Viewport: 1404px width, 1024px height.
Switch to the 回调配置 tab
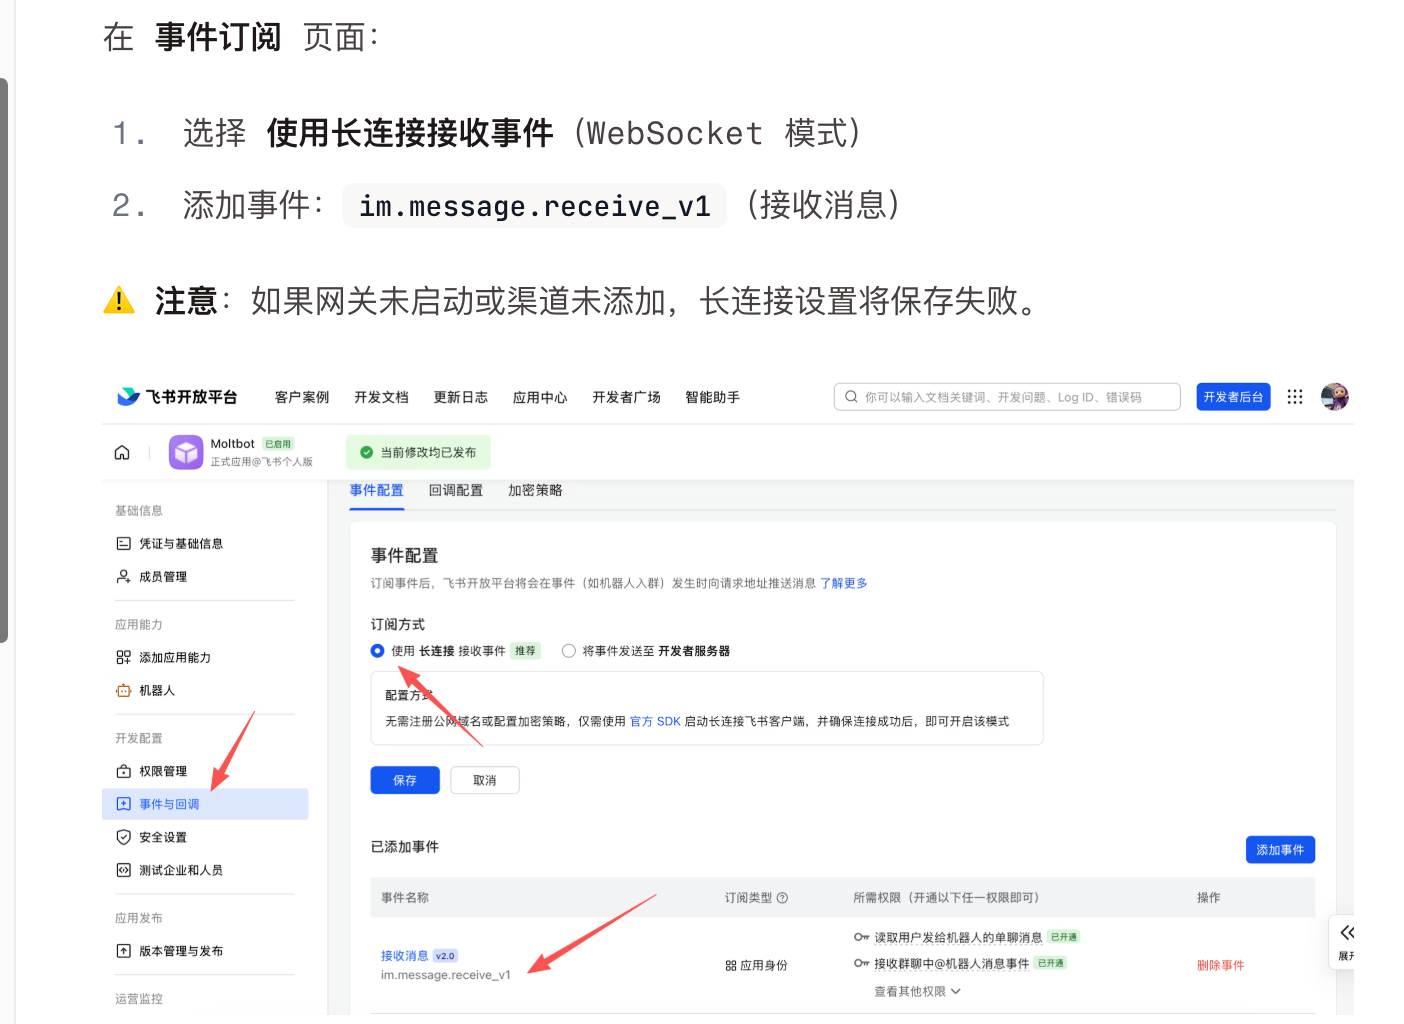point(456,490)
